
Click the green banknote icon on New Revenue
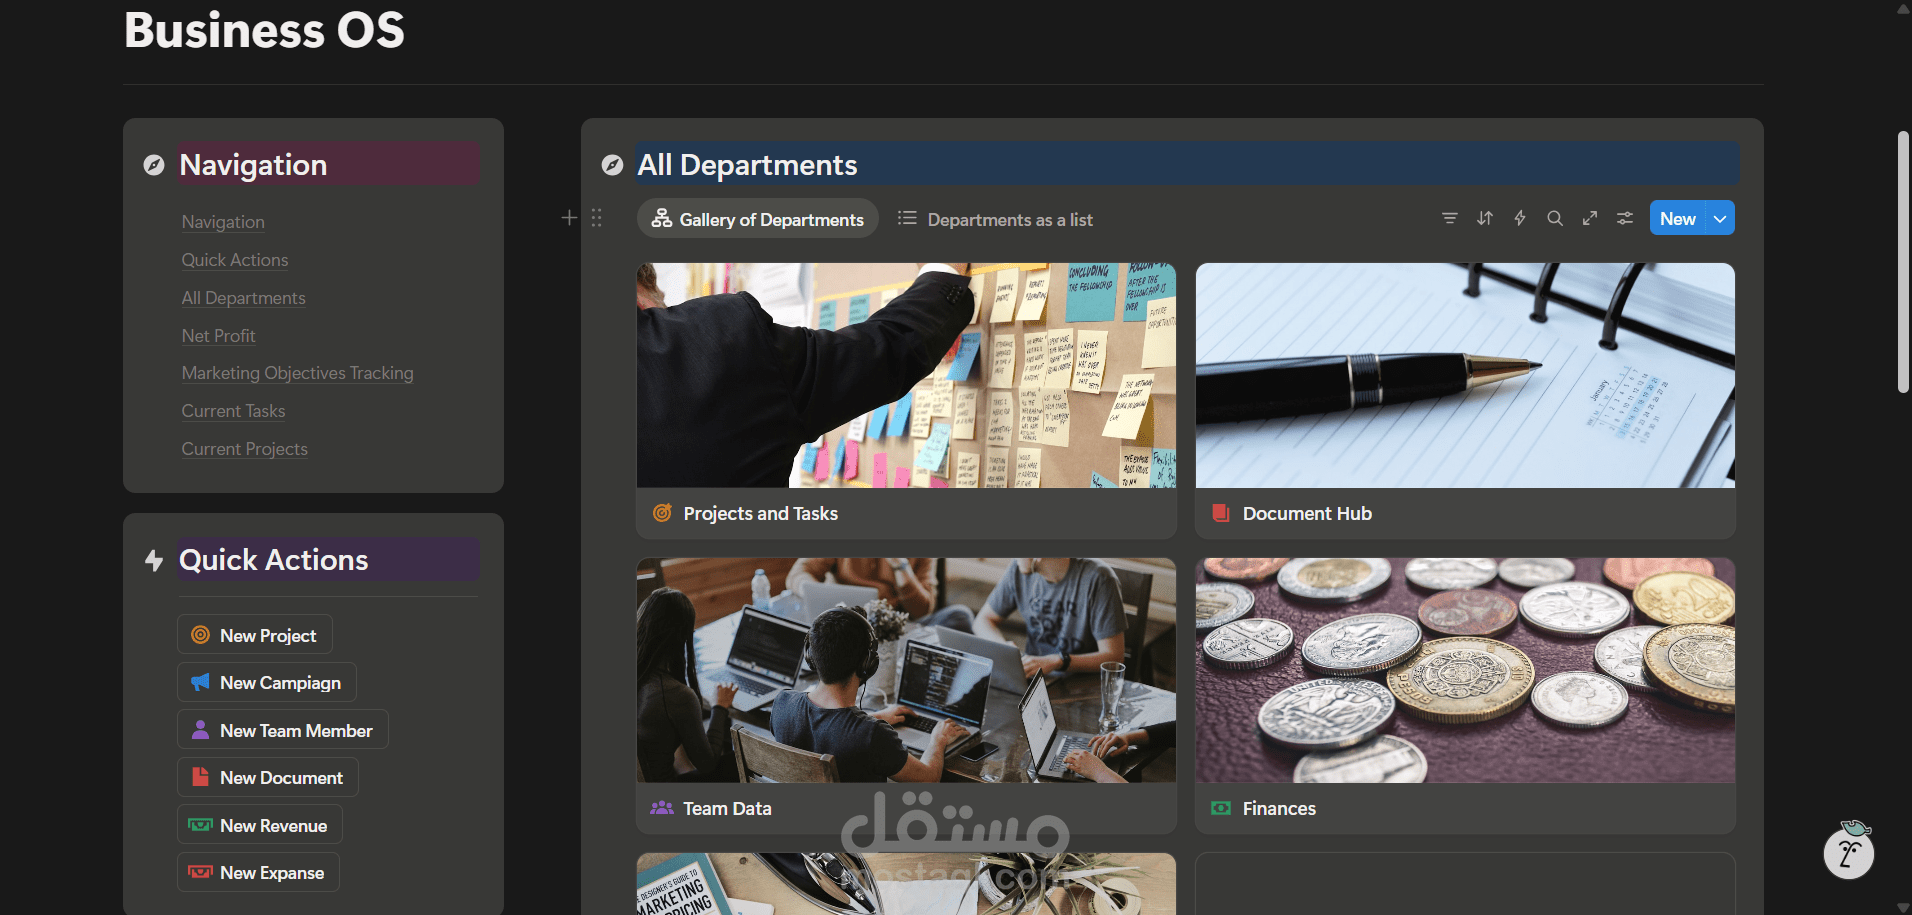(200, 825)
